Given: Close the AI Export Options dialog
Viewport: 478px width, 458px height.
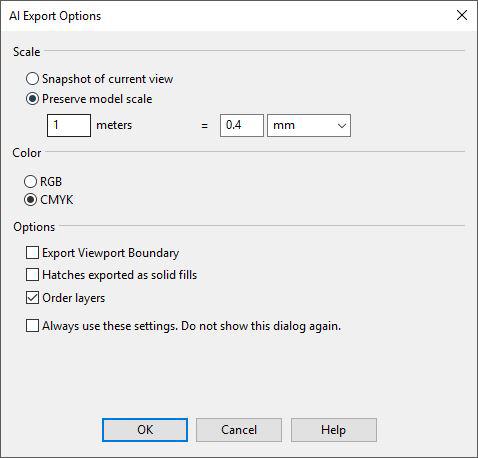Looking at the screenshot, I should tap(462, 15).
